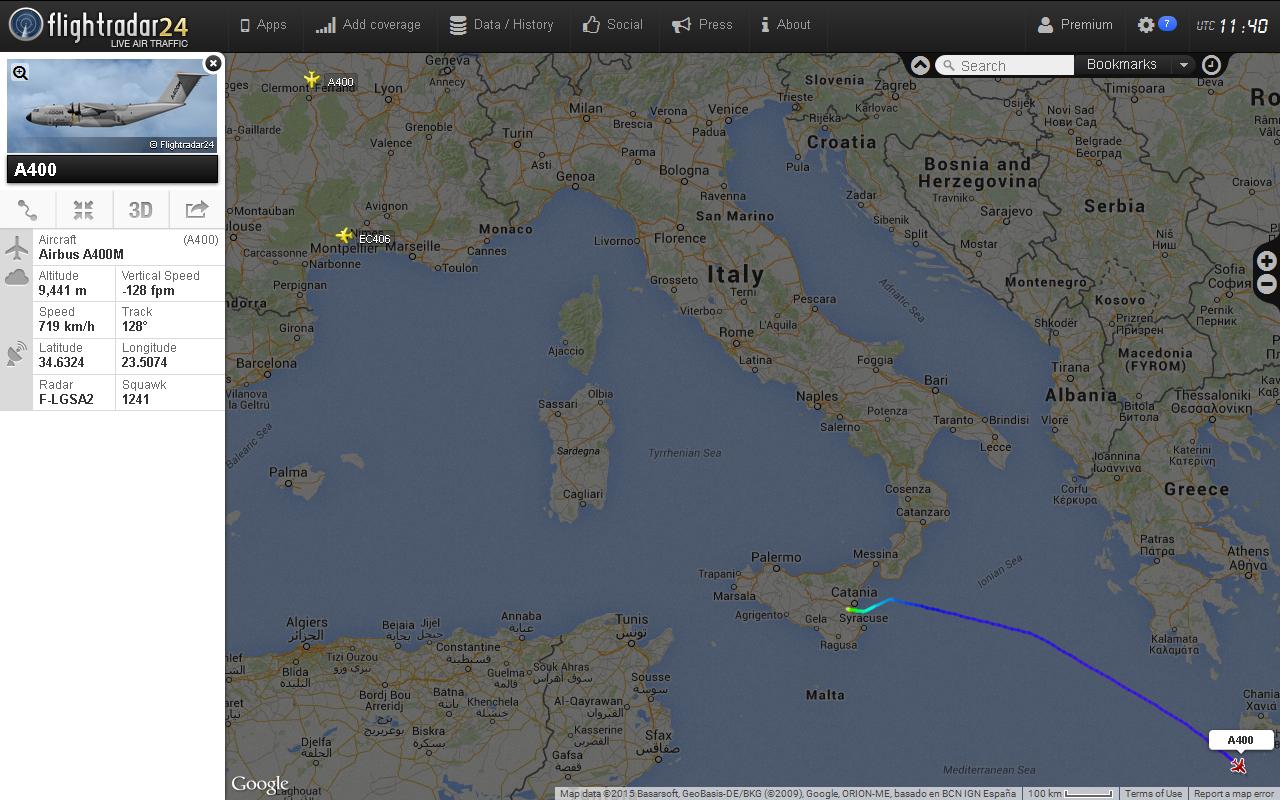Close the A400 aircraft info panel
The image size is (1280, 800).
coord(212,63)
